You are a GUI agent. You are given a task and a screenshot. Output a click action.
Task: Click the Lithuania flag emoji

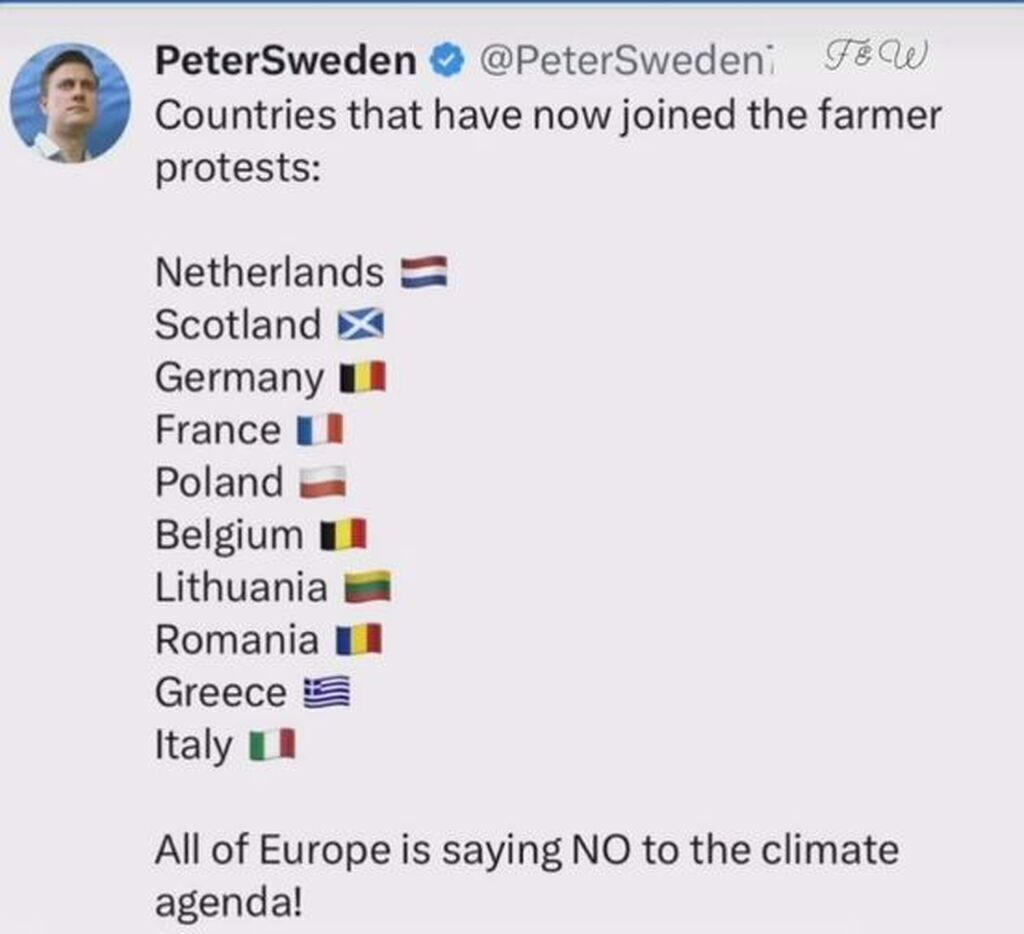368,587
